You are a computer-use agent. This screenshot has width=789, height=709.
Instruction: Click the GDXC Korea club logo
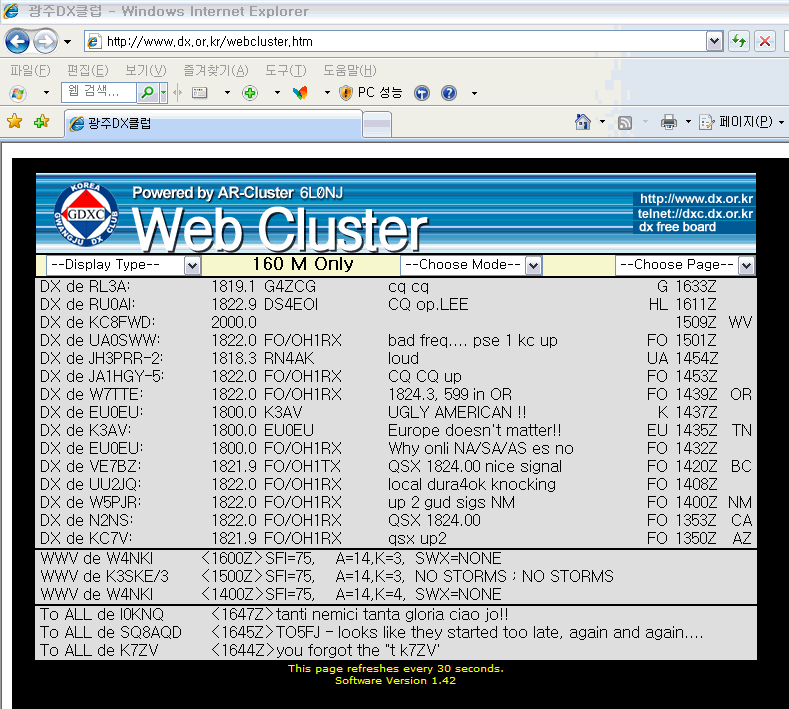(x=86, y=214)
